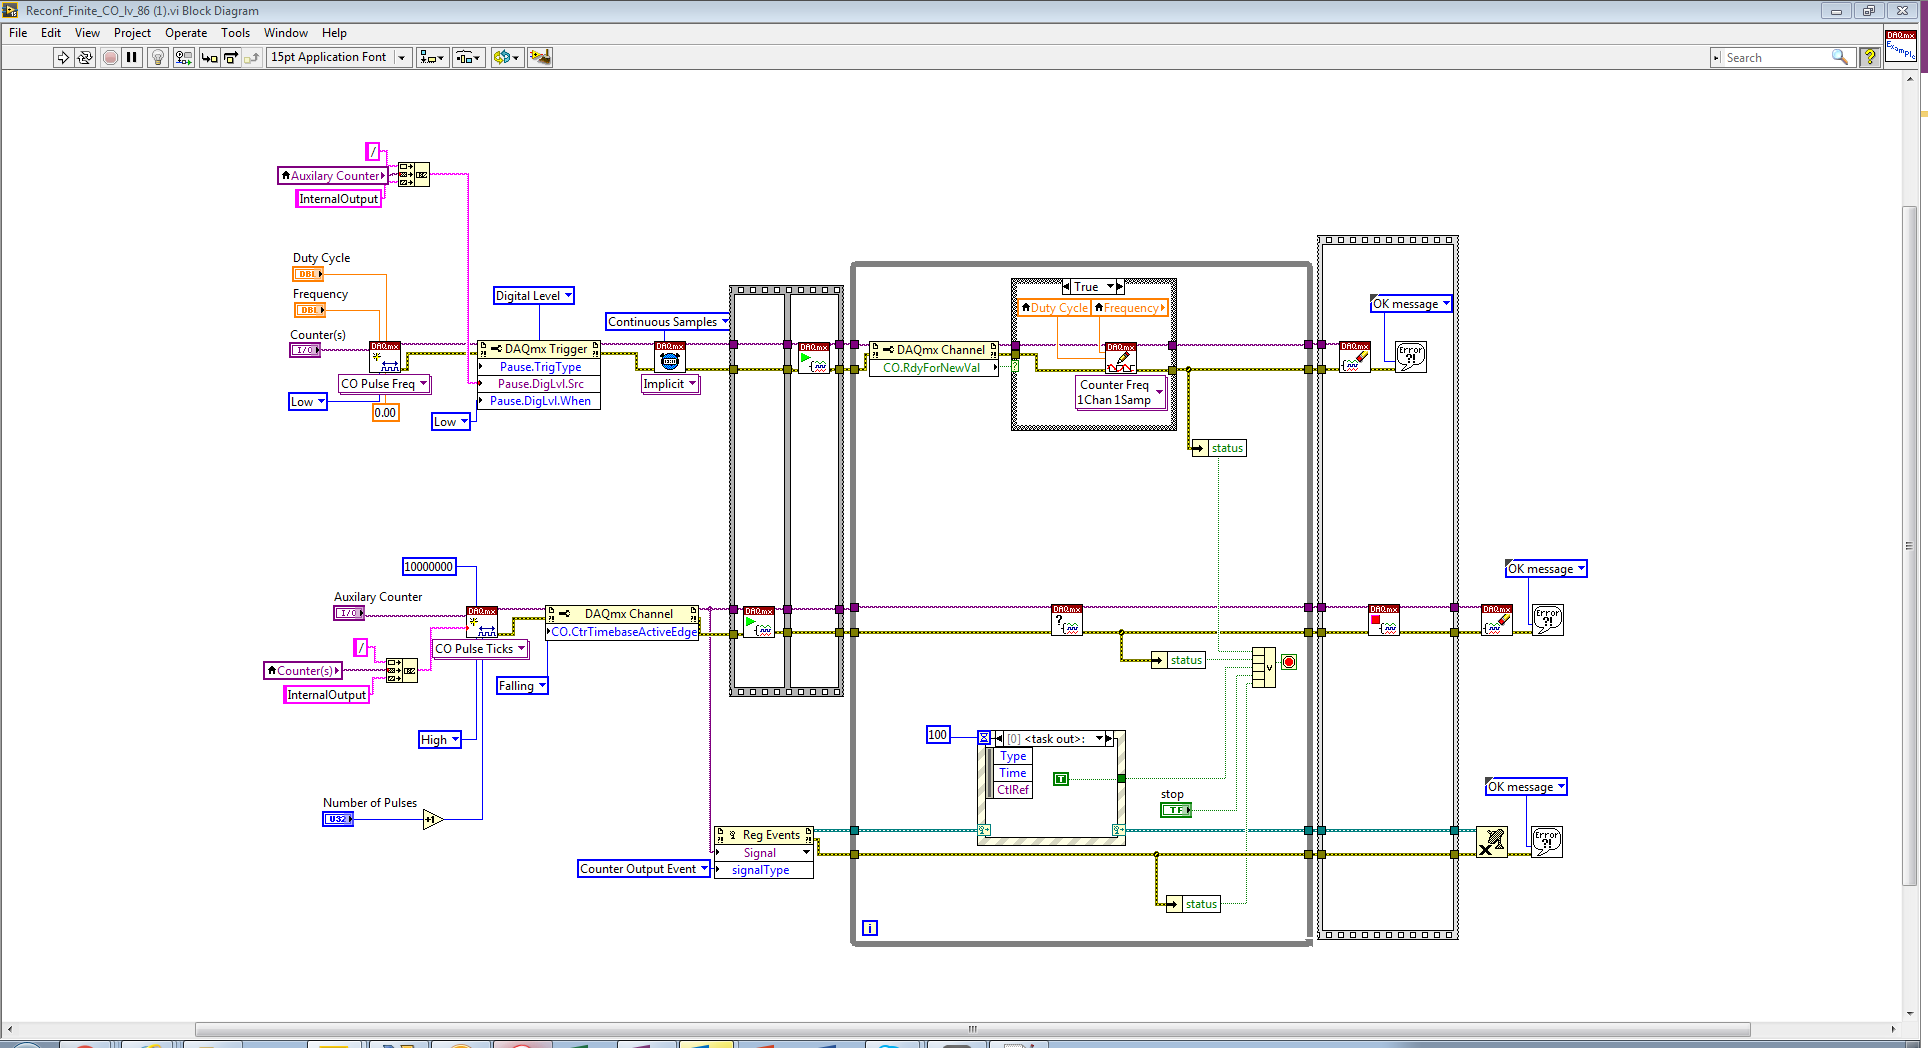
Task: Open the Project menu
Action: (x=132, y=33)
